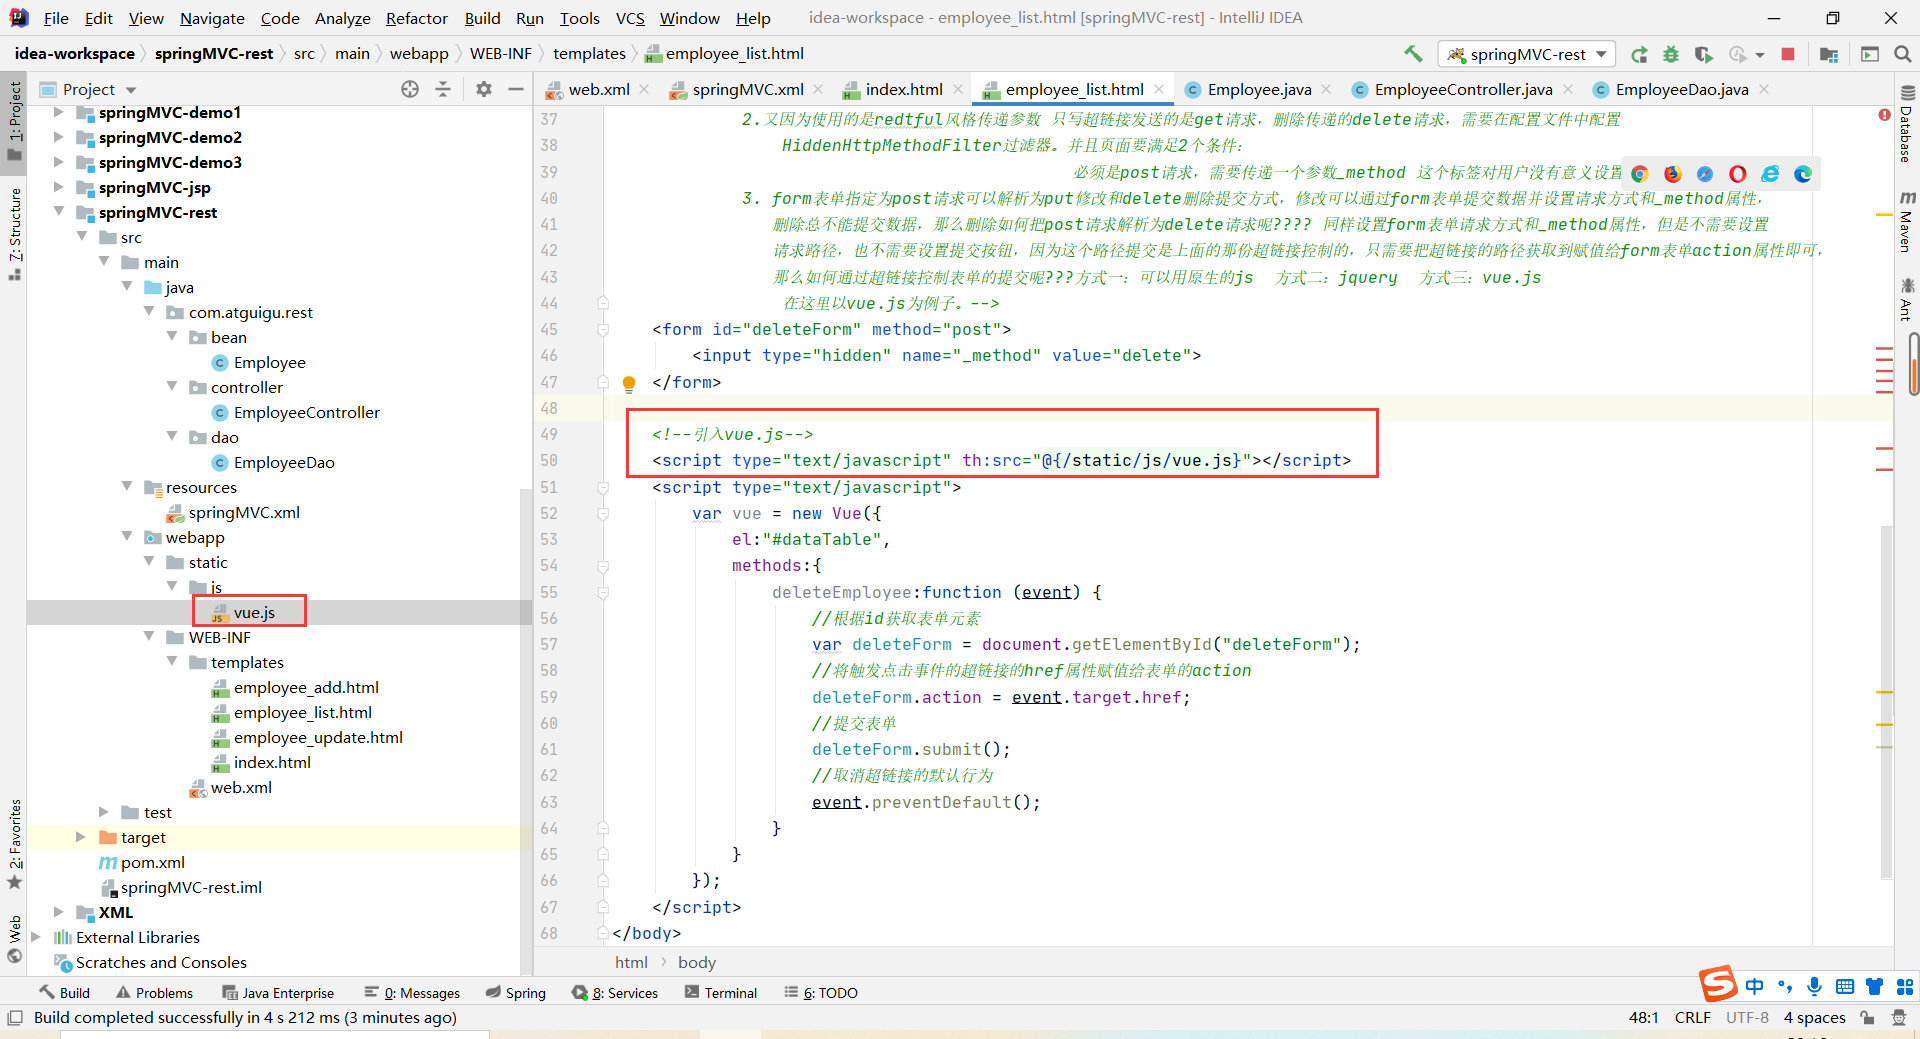1920x1039 pixels.
Task: Expand the test folder
Action: [x=104, y=812]
